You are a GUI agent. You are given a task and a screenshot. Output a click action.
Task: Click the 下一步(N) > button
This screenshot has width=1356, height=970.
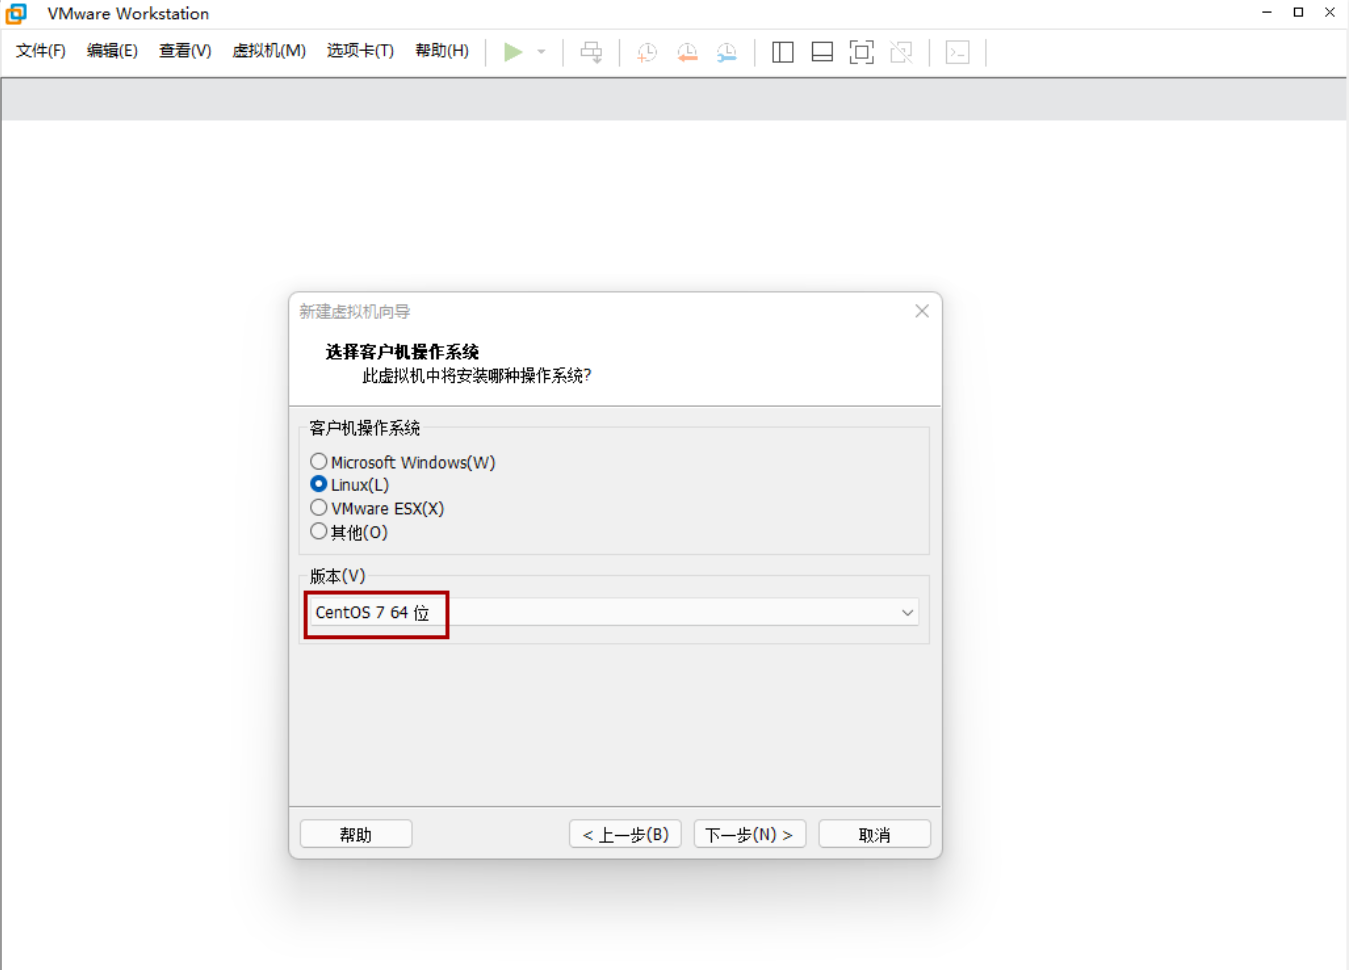tap(750, 834)
